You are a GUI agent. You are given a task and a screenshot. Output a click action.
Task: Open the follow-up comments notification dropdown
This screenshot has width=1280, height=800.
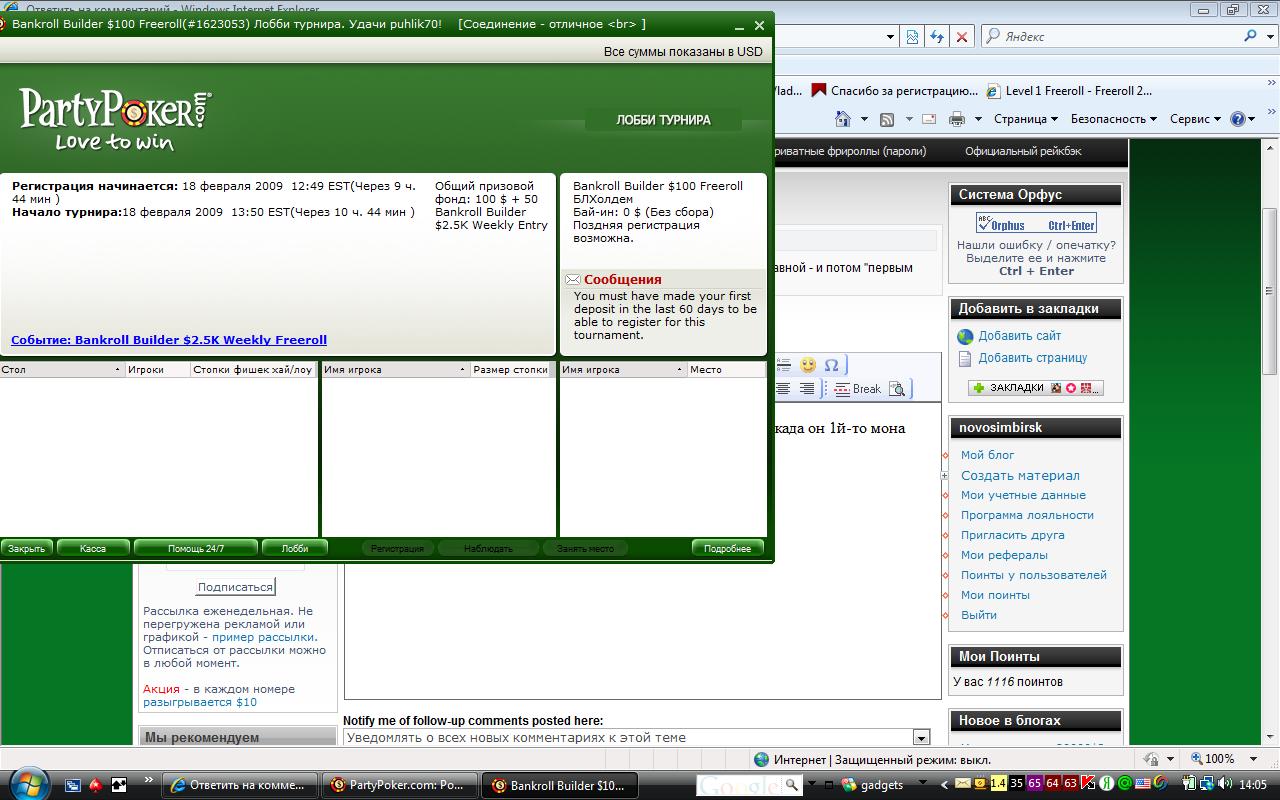(921, 738)
